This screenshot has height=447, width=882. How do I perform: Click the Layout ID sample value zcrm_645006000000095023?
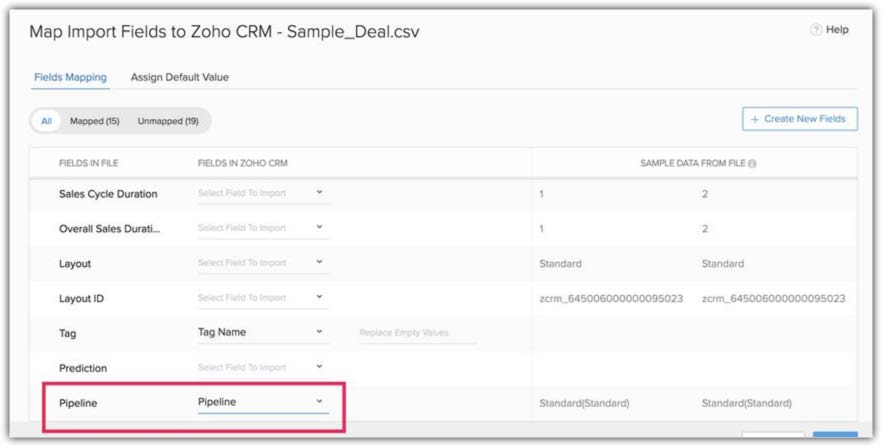click(x=611, y=298)
